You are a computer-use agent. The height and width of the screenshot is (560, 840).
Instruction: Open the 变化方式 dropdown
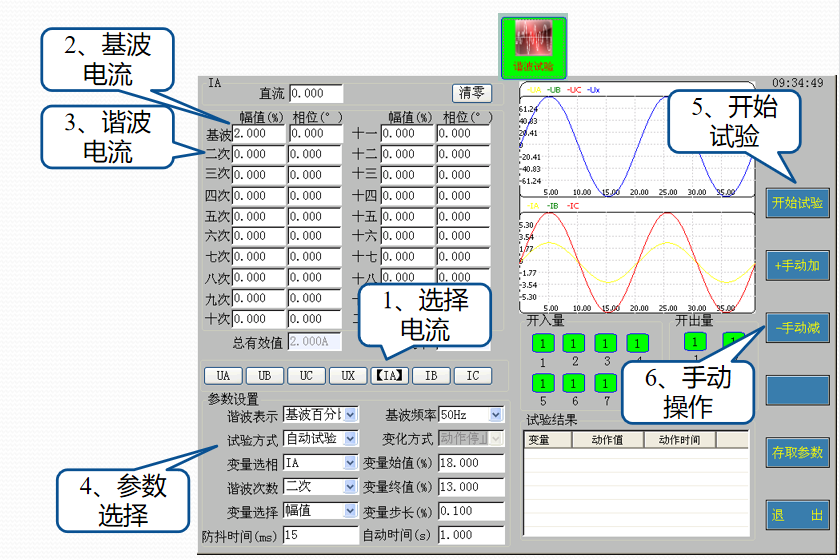tap(471, 438)
